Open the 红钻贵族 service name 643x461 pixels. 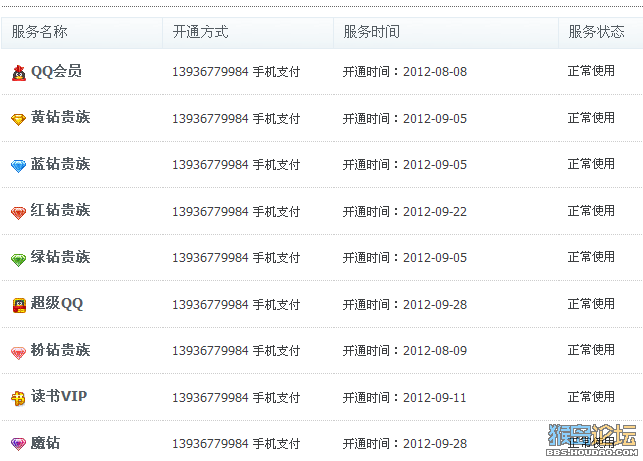point(60,210)
